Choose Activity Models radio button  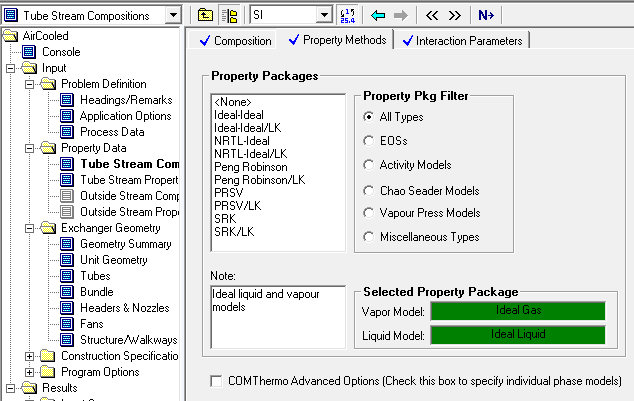click(371, 165)
